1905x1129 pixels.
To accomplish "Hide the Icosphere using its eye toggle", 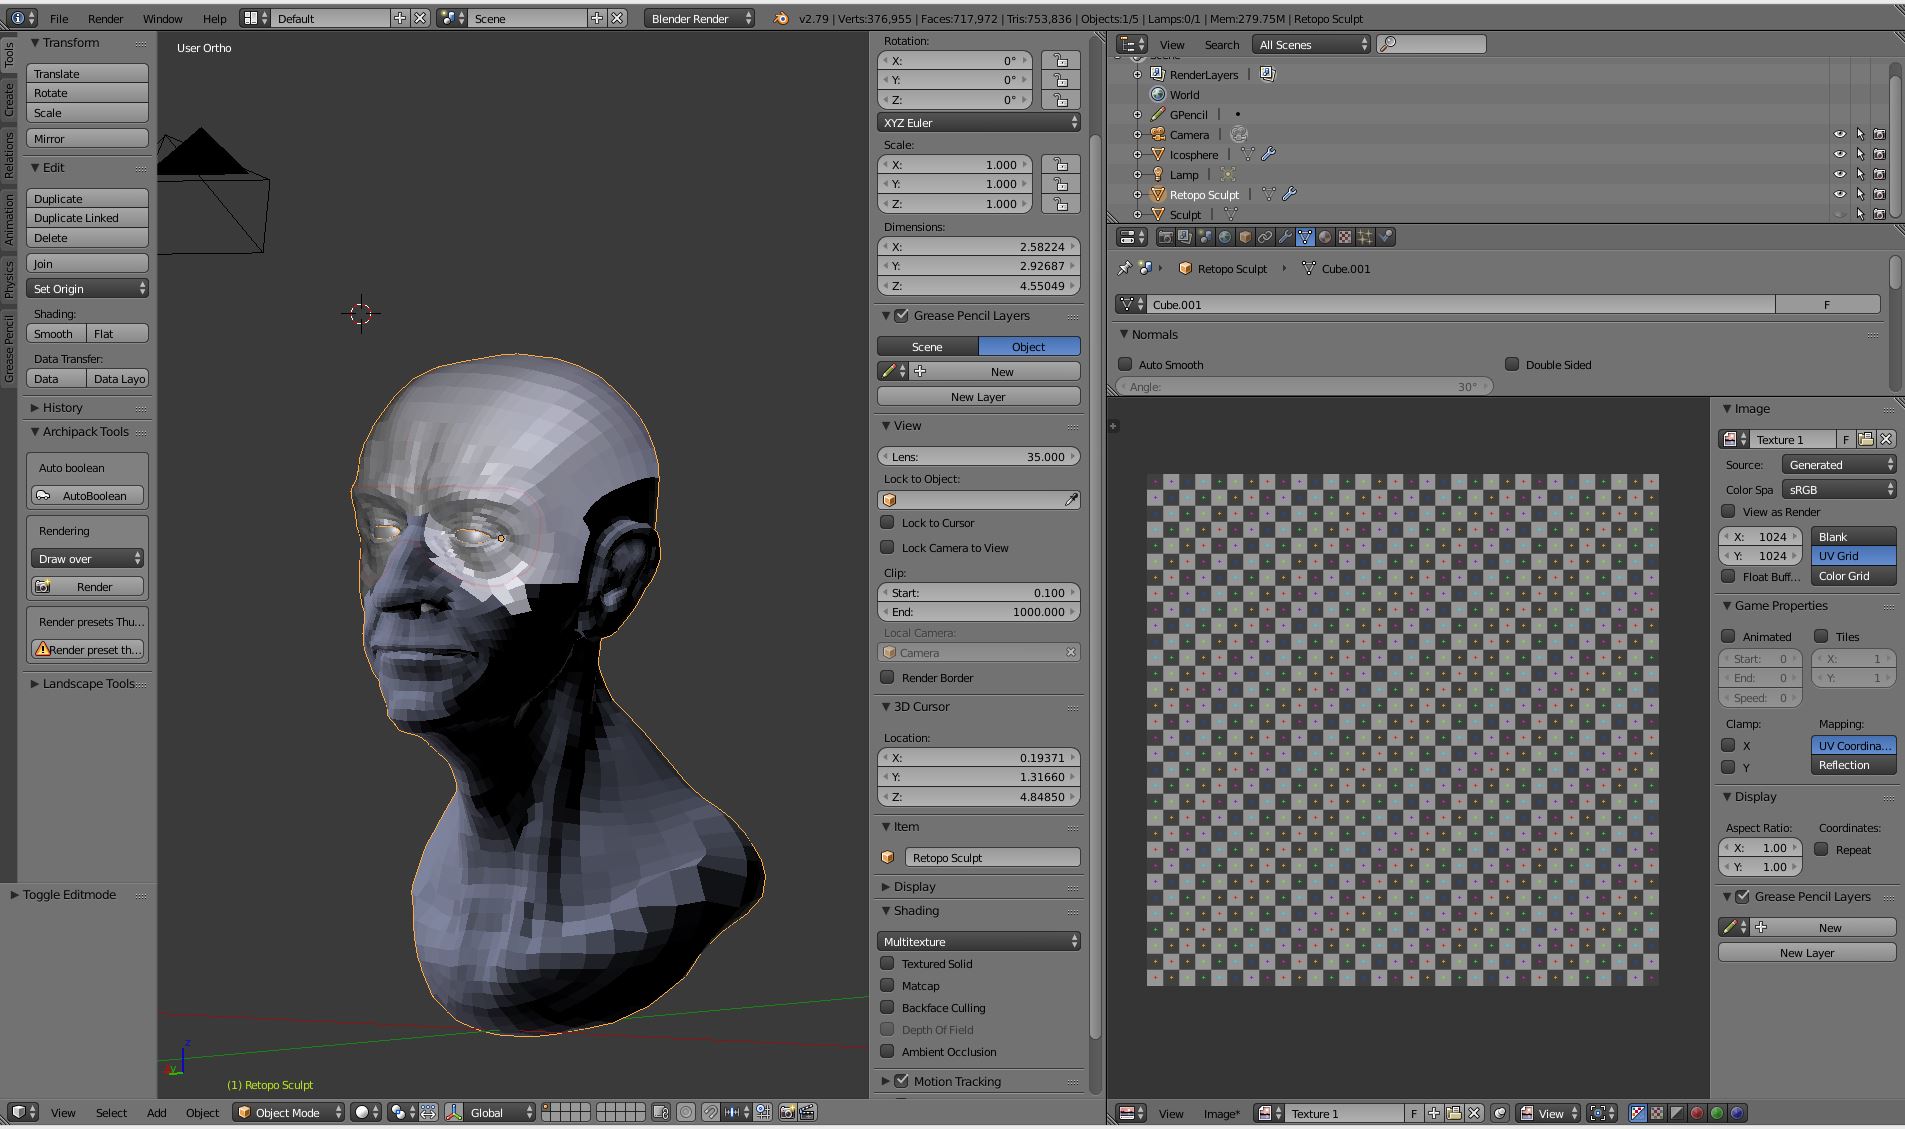I will 1841,154.
